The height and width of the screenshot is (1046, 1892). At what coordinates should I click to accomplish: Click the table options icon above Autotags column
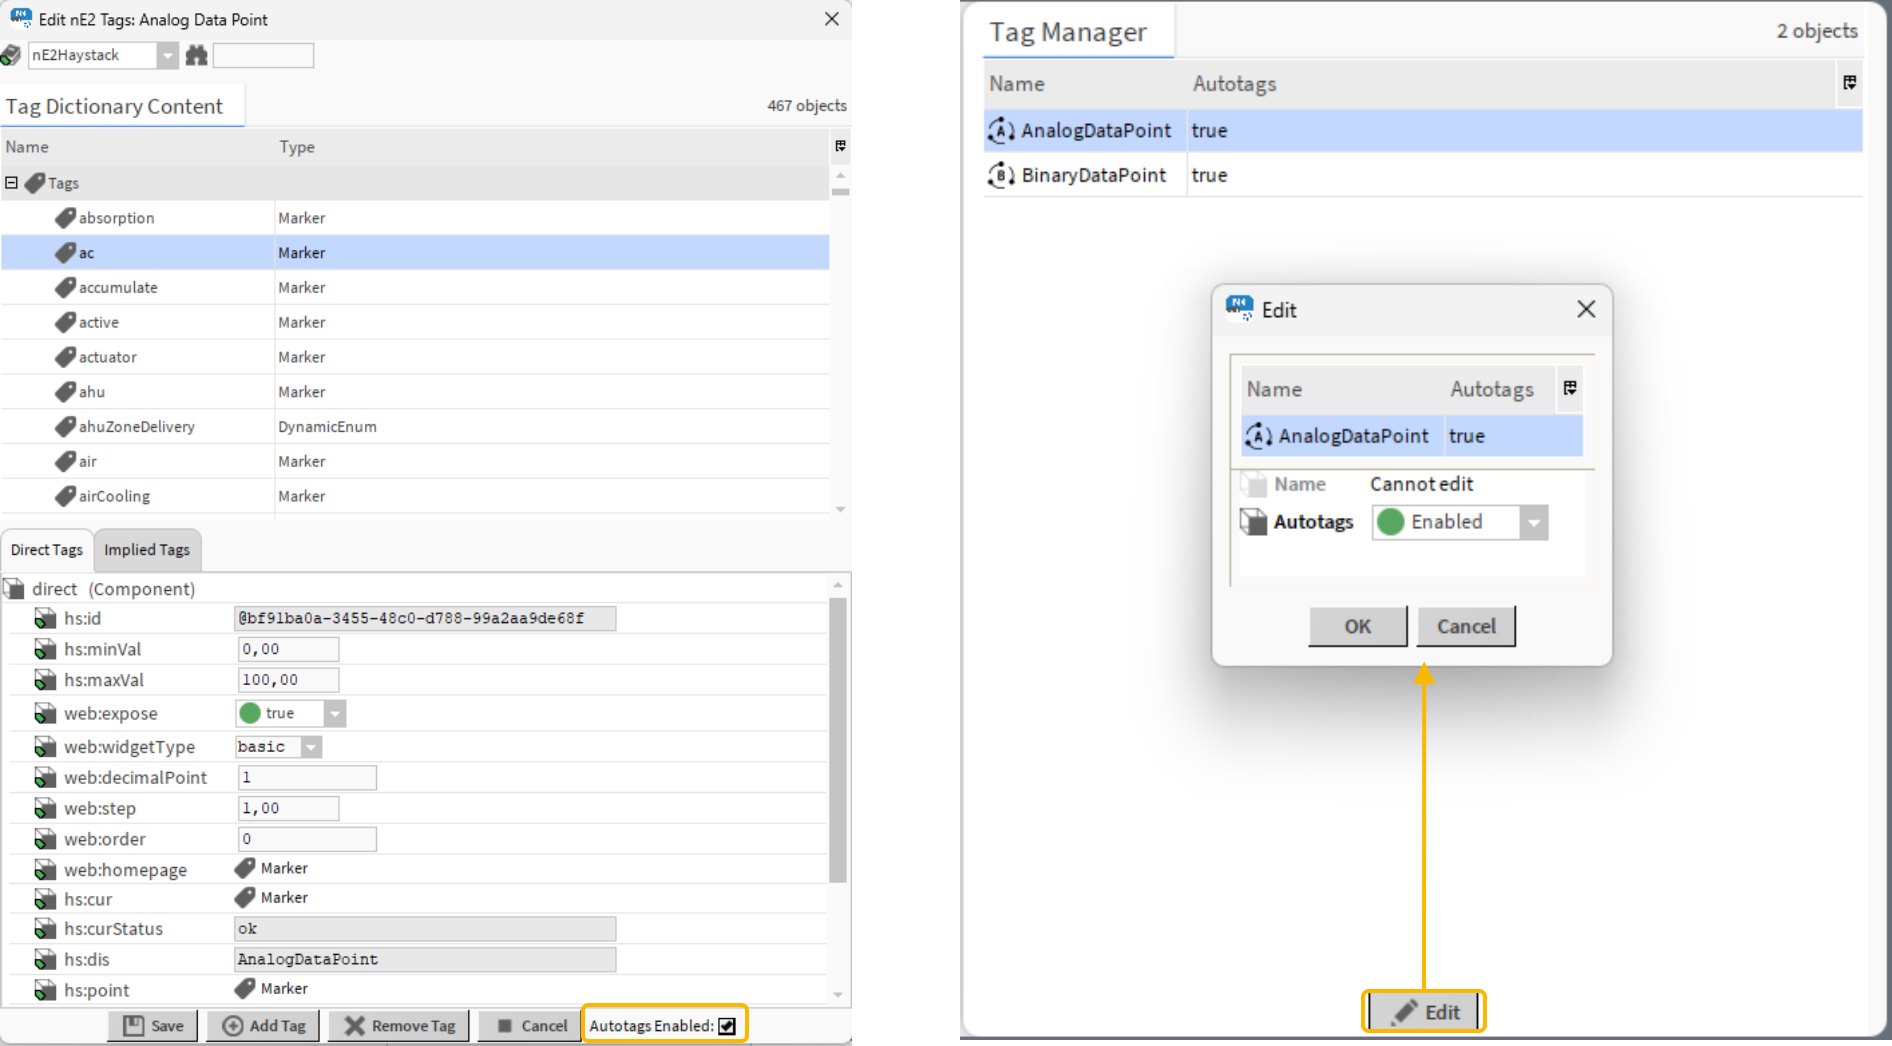tap(1850, 84)
